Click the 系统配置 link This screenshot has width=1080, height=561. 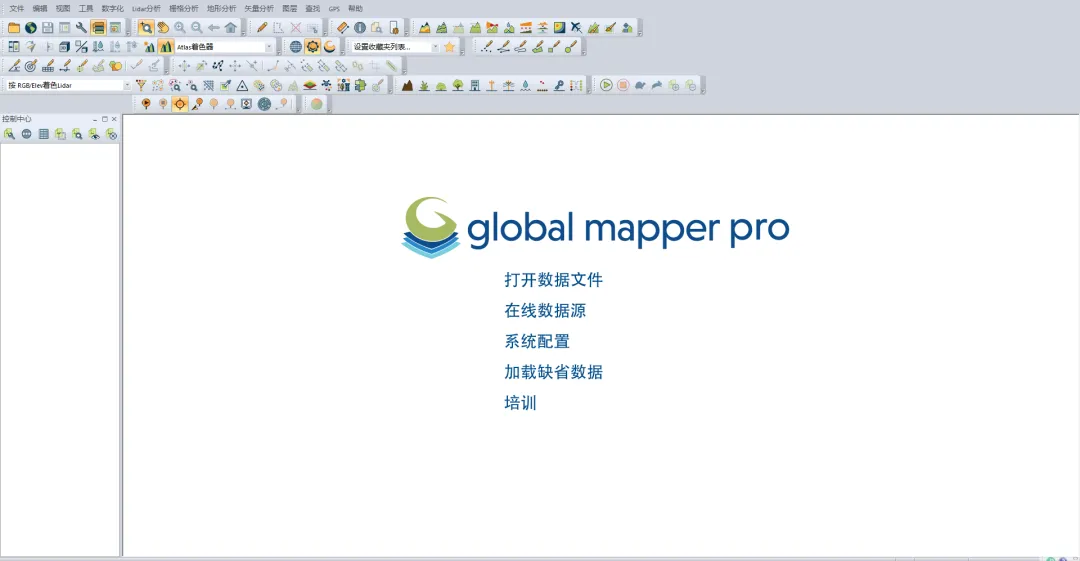(537, 341)
